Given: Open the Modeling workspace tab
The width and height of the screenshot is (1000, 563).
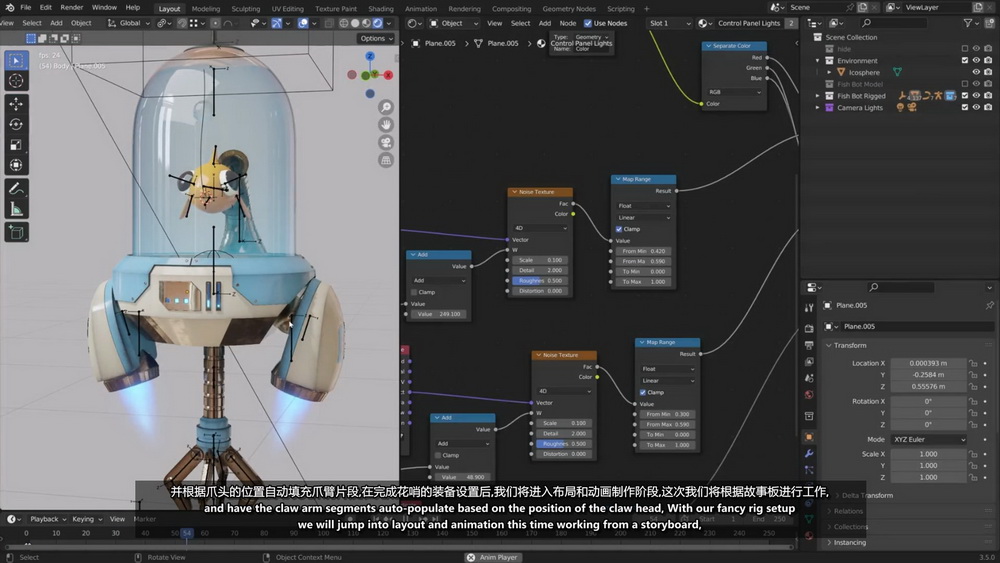Looking at the screenshot, I should (205, 8).
